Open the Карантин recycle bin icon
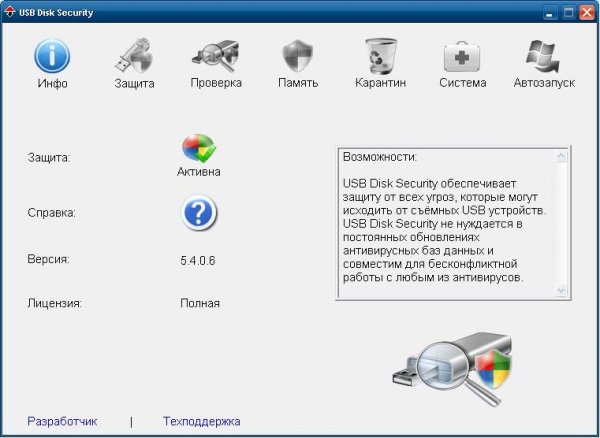 (380, 56)
